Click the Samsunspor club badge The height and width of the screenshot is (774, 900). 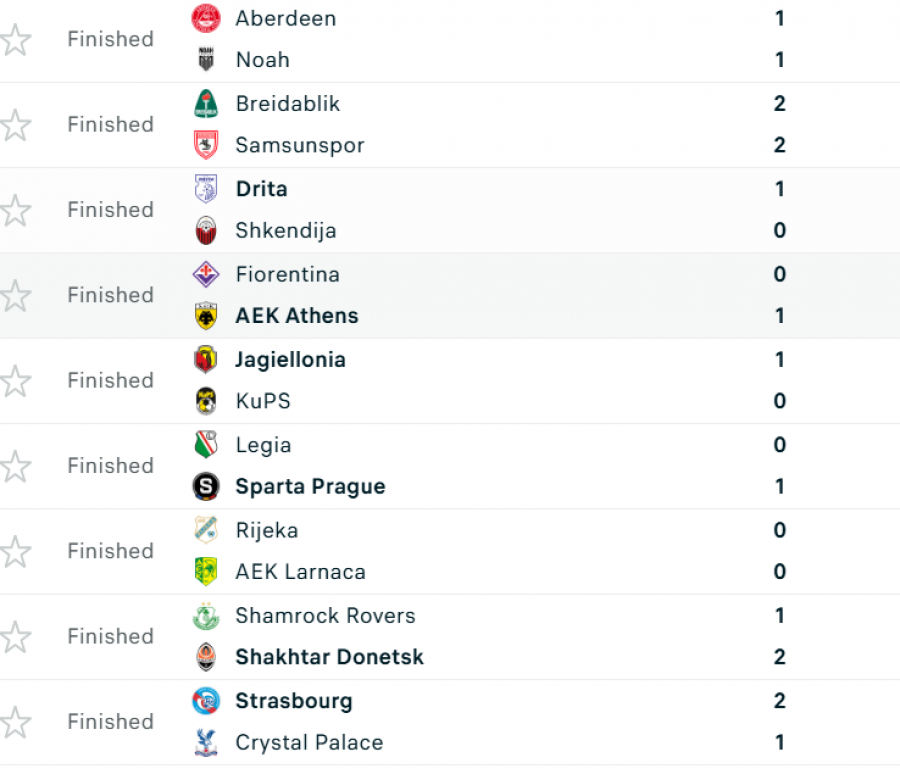205,145
